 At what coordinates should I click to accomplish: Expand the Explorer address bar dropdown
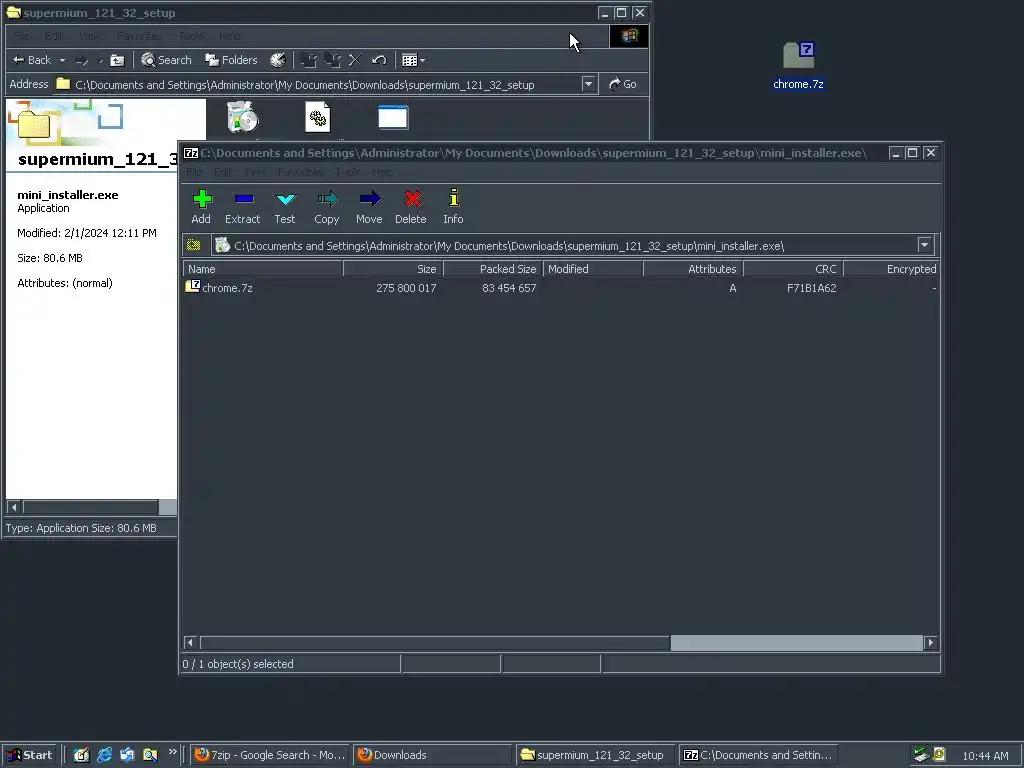tap(588, 84)
